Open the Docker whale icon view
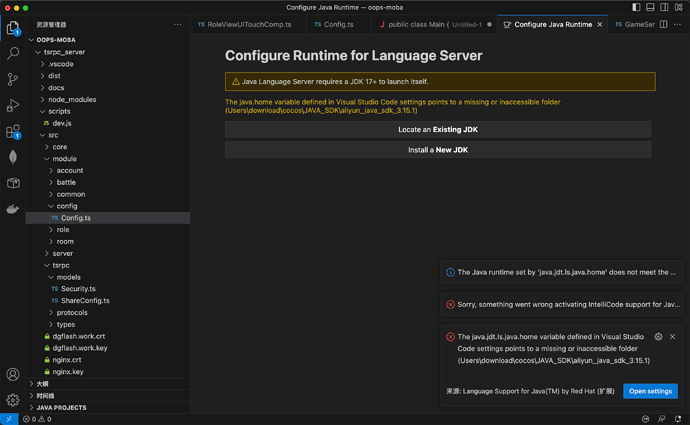 (13, 209)
